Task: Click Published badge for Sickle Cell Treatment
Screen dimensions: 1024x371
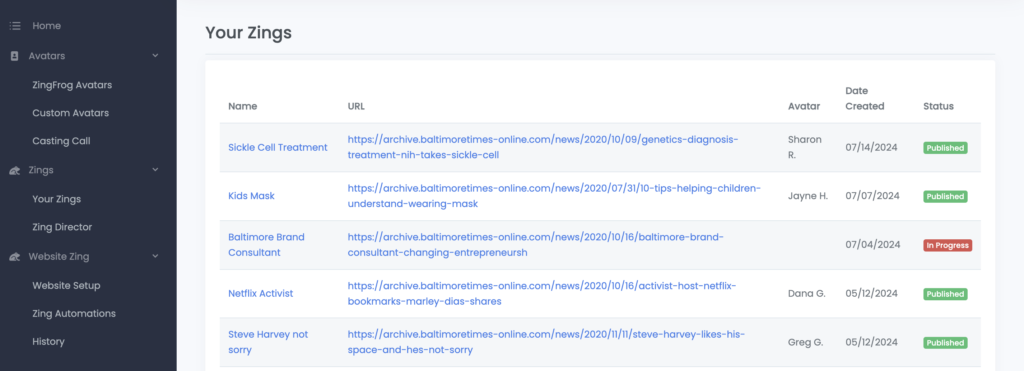Action: pos(945,148)
